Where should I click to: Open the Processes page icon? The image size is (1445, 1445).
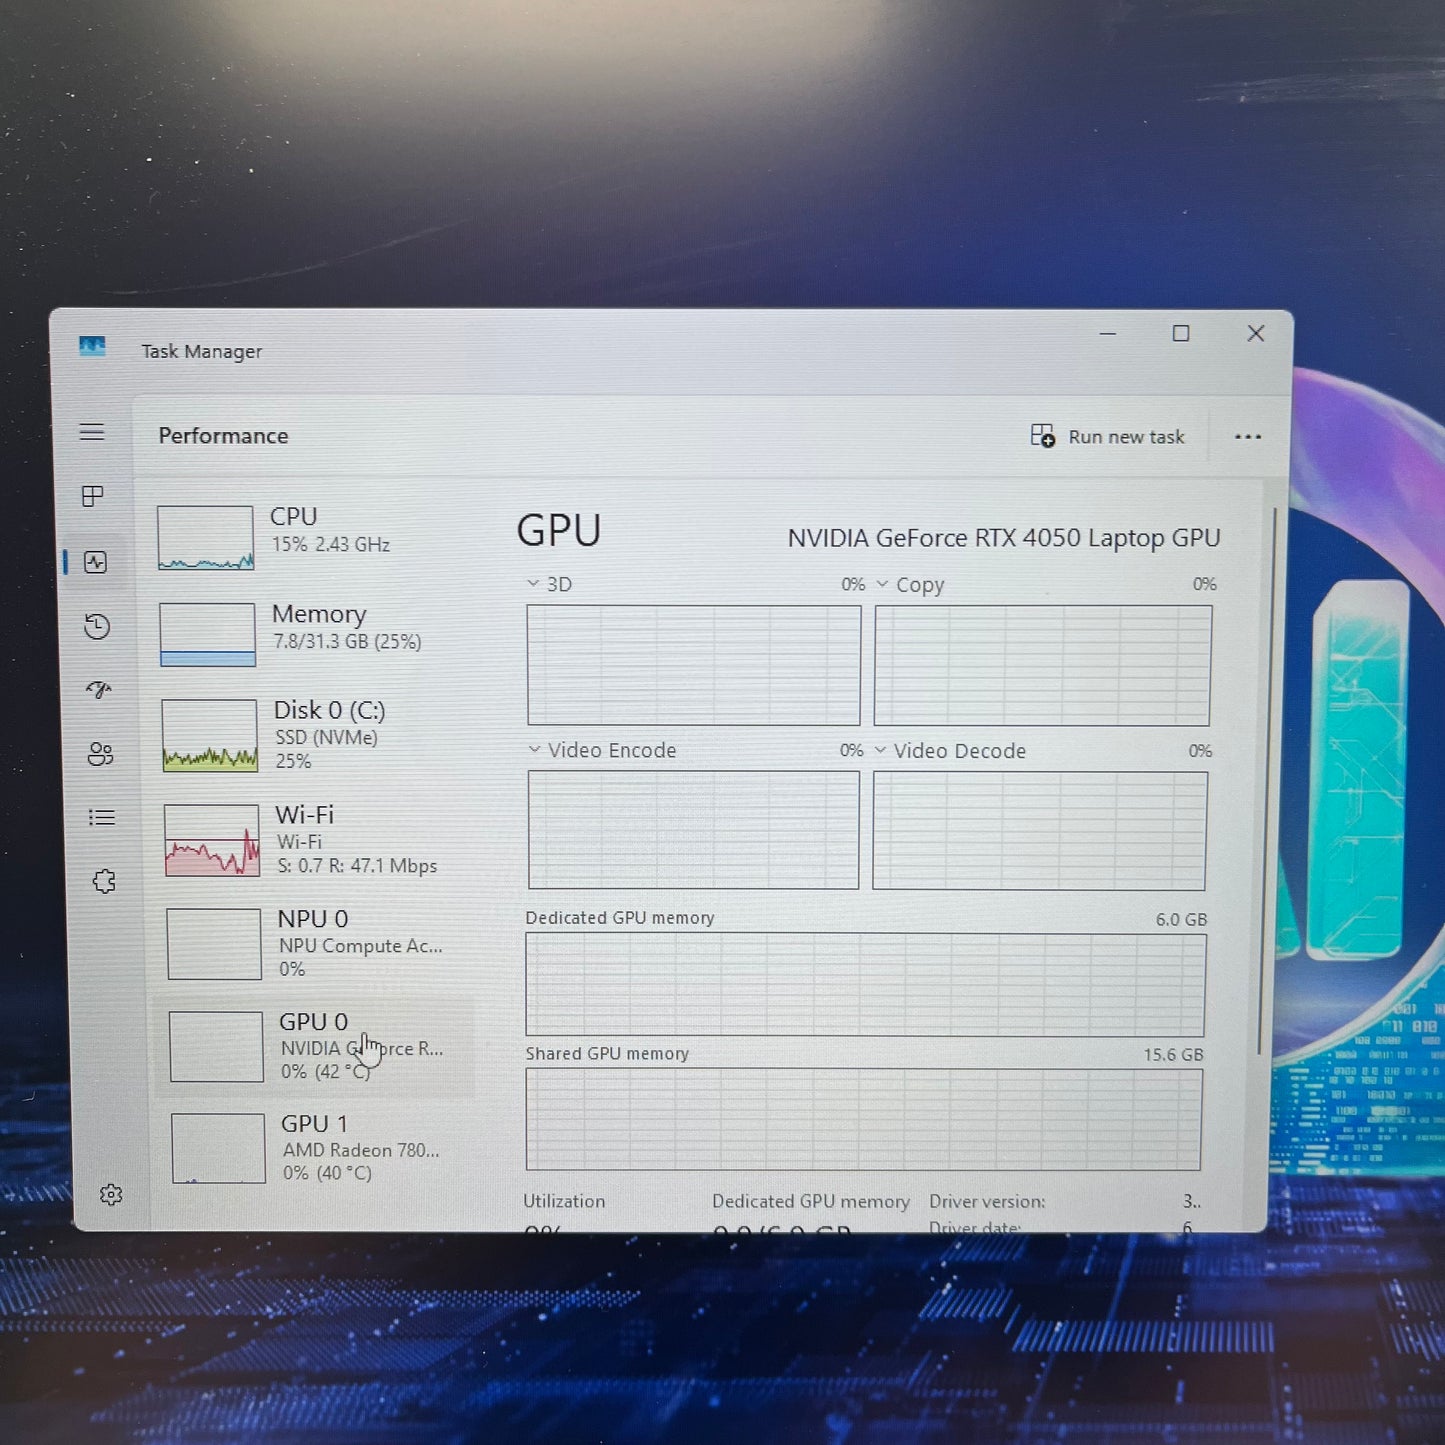coord(93,496)
